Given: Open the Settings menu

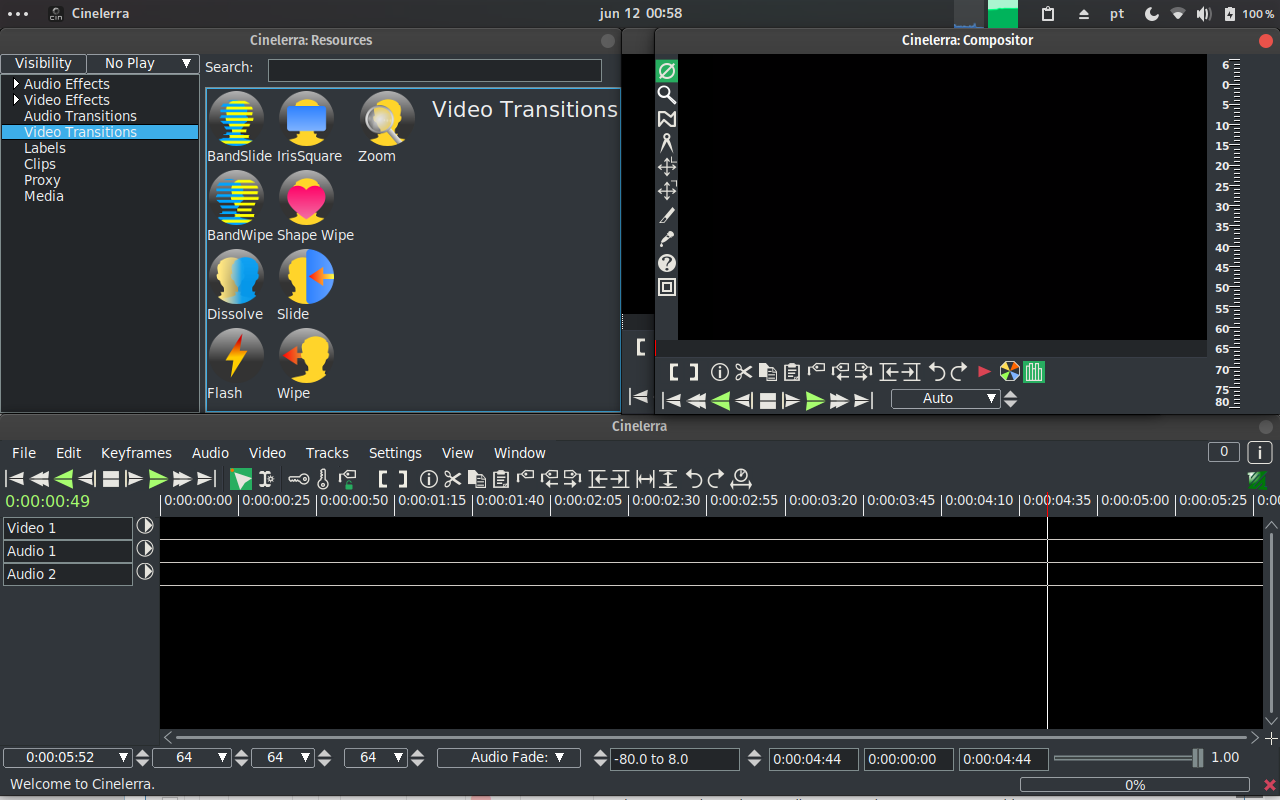Looking at the screenshot, I should point(395,453).
